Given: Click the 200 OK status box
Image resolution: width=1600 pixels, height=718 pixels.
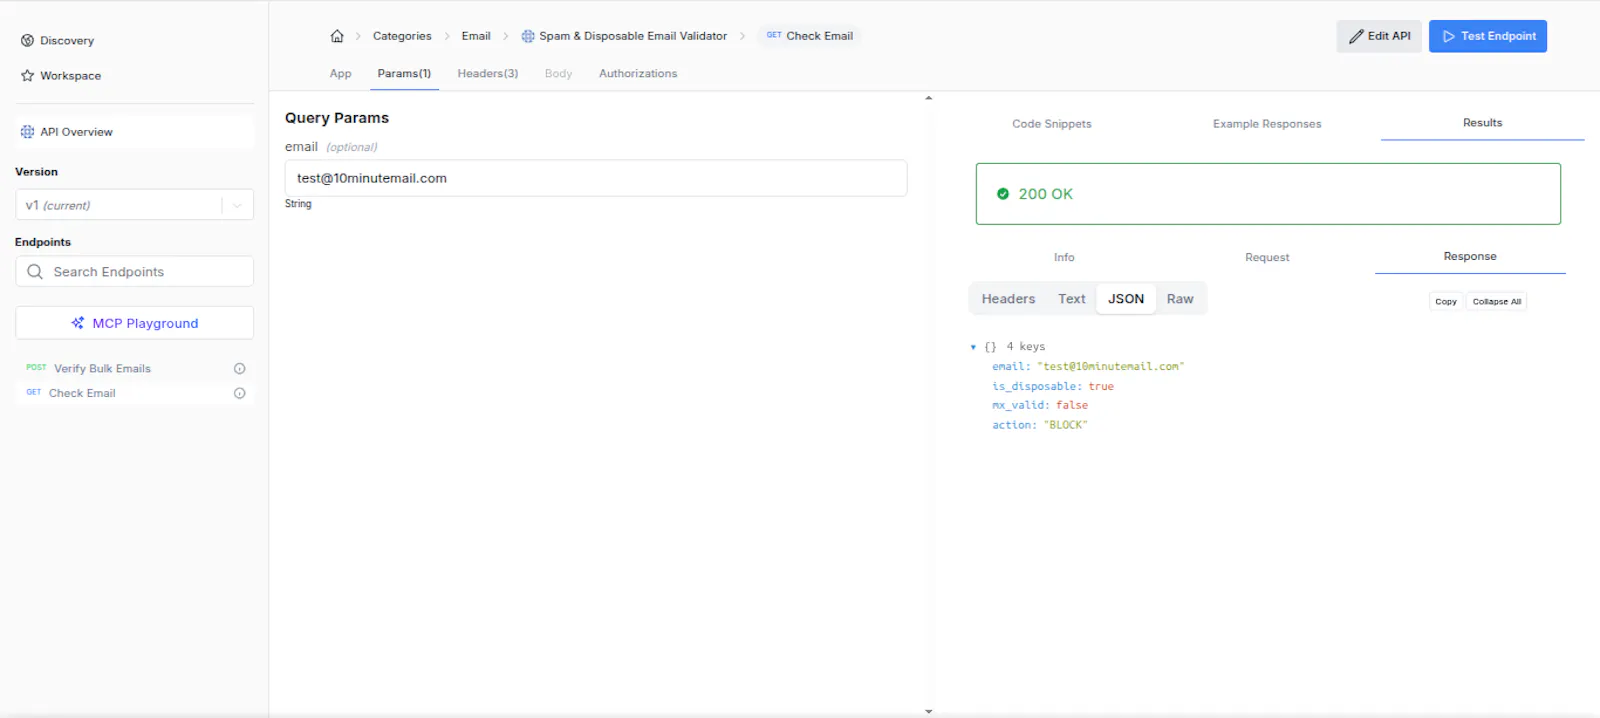Looking at the screenshot, I should [x=1268, y=194].
